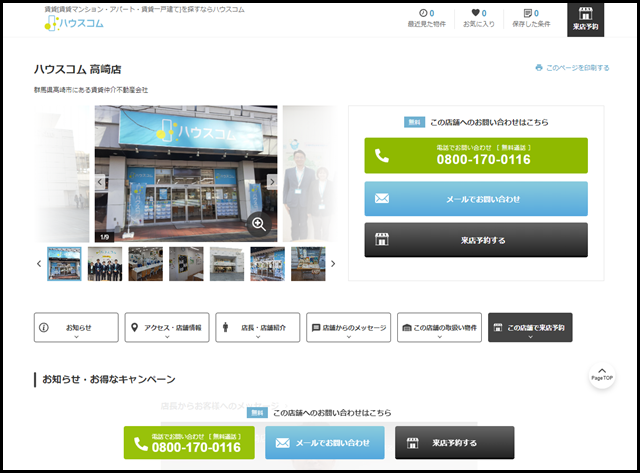Show next photo in main carousel
The height and width of the screenshot is (473, 640).
click(272, 182)
